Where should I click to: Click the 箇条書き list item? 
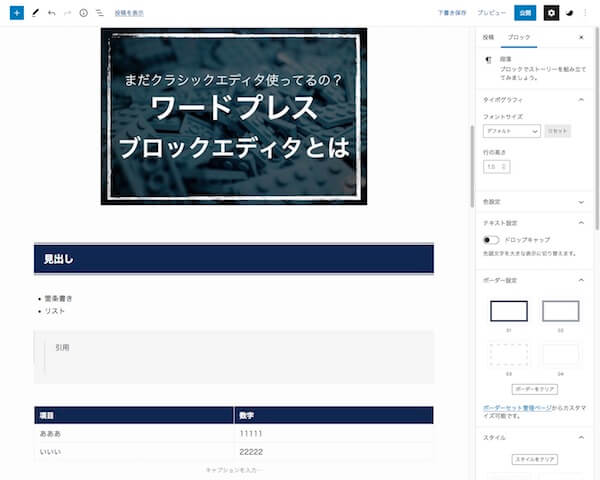click(x=59, y=299)
